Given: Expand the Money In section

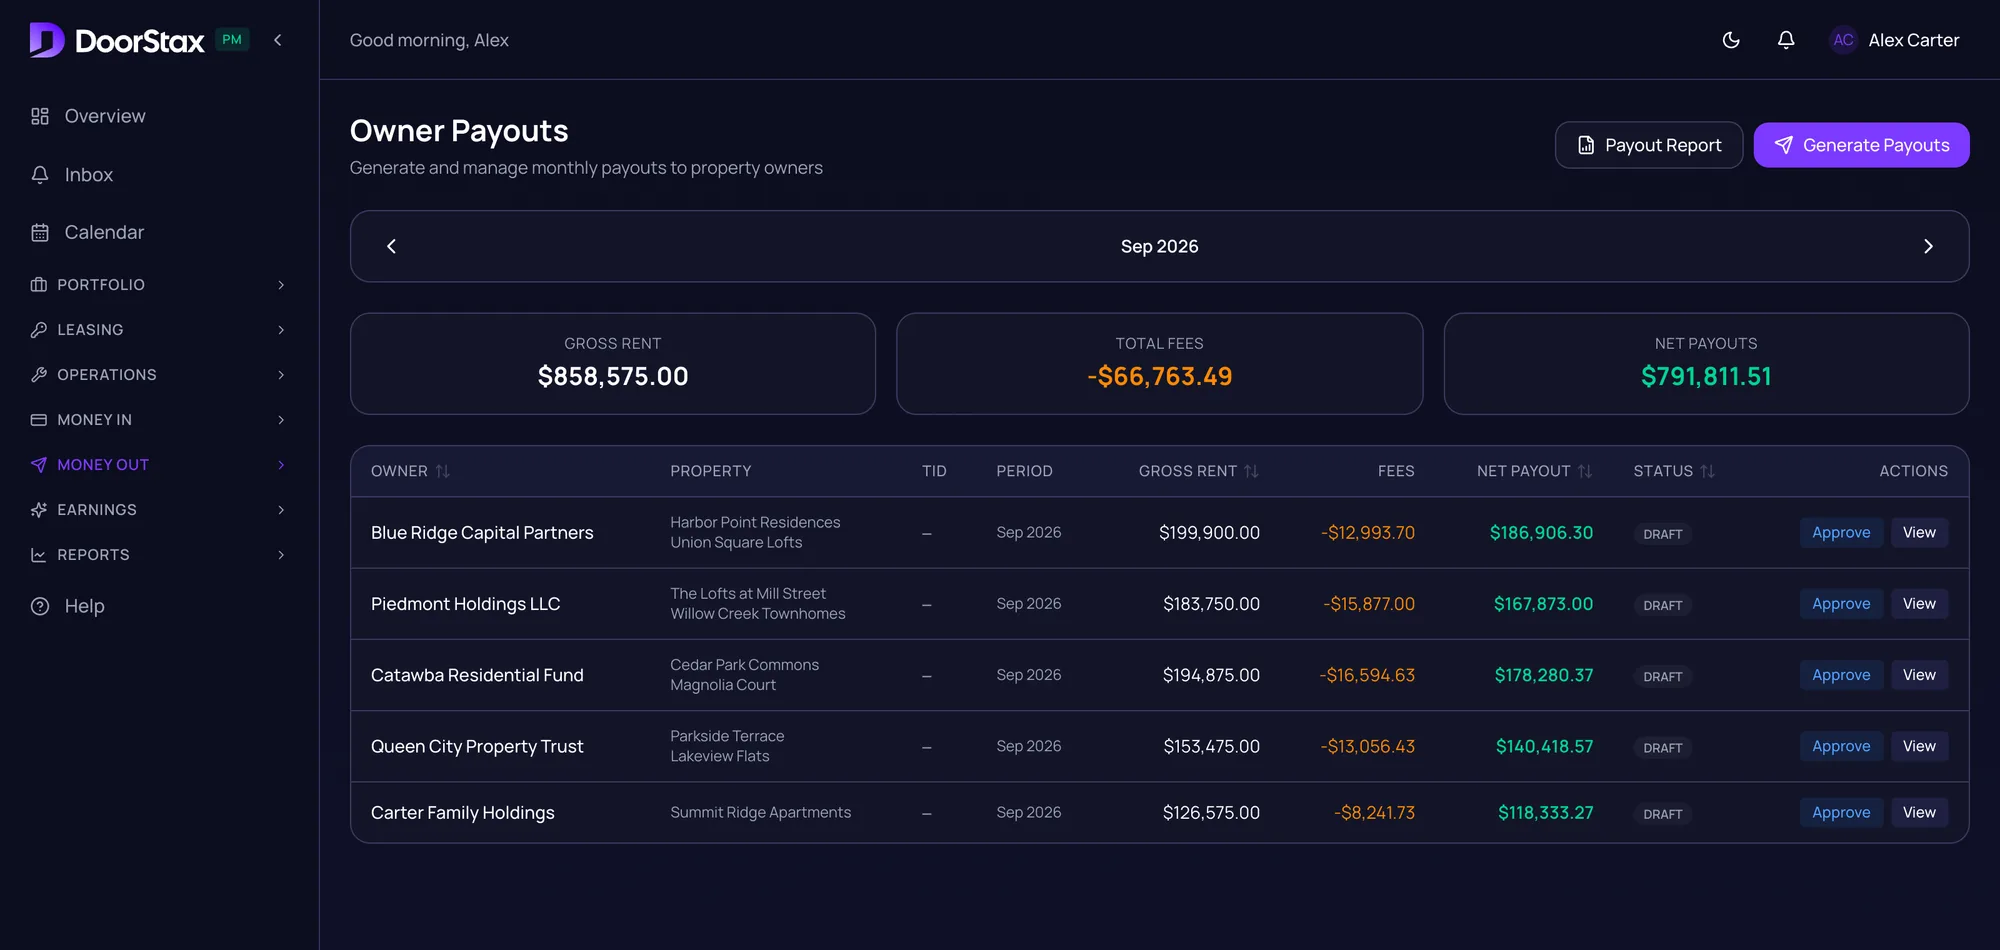Looking at the screenshot, I should pos(159,420).
